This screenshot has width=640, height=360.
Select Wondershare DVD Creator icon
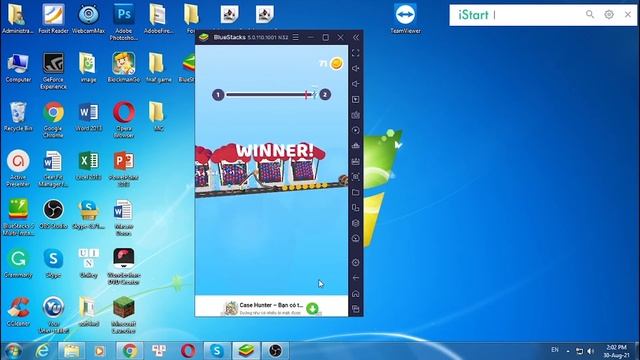[x=124, y=267]
